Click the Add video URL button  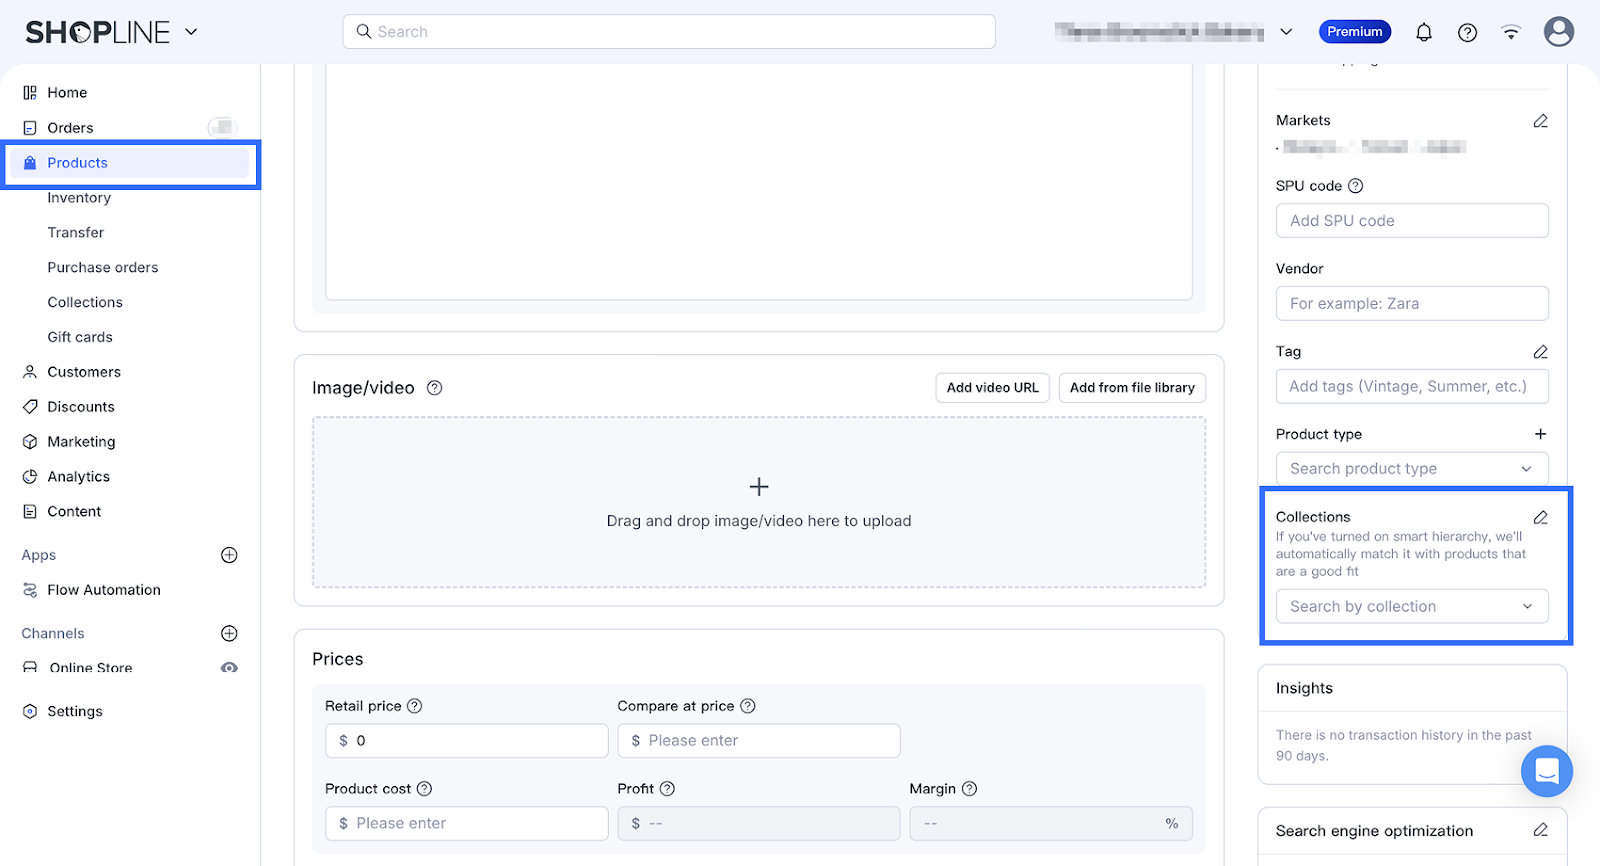[x=992, y=388]
